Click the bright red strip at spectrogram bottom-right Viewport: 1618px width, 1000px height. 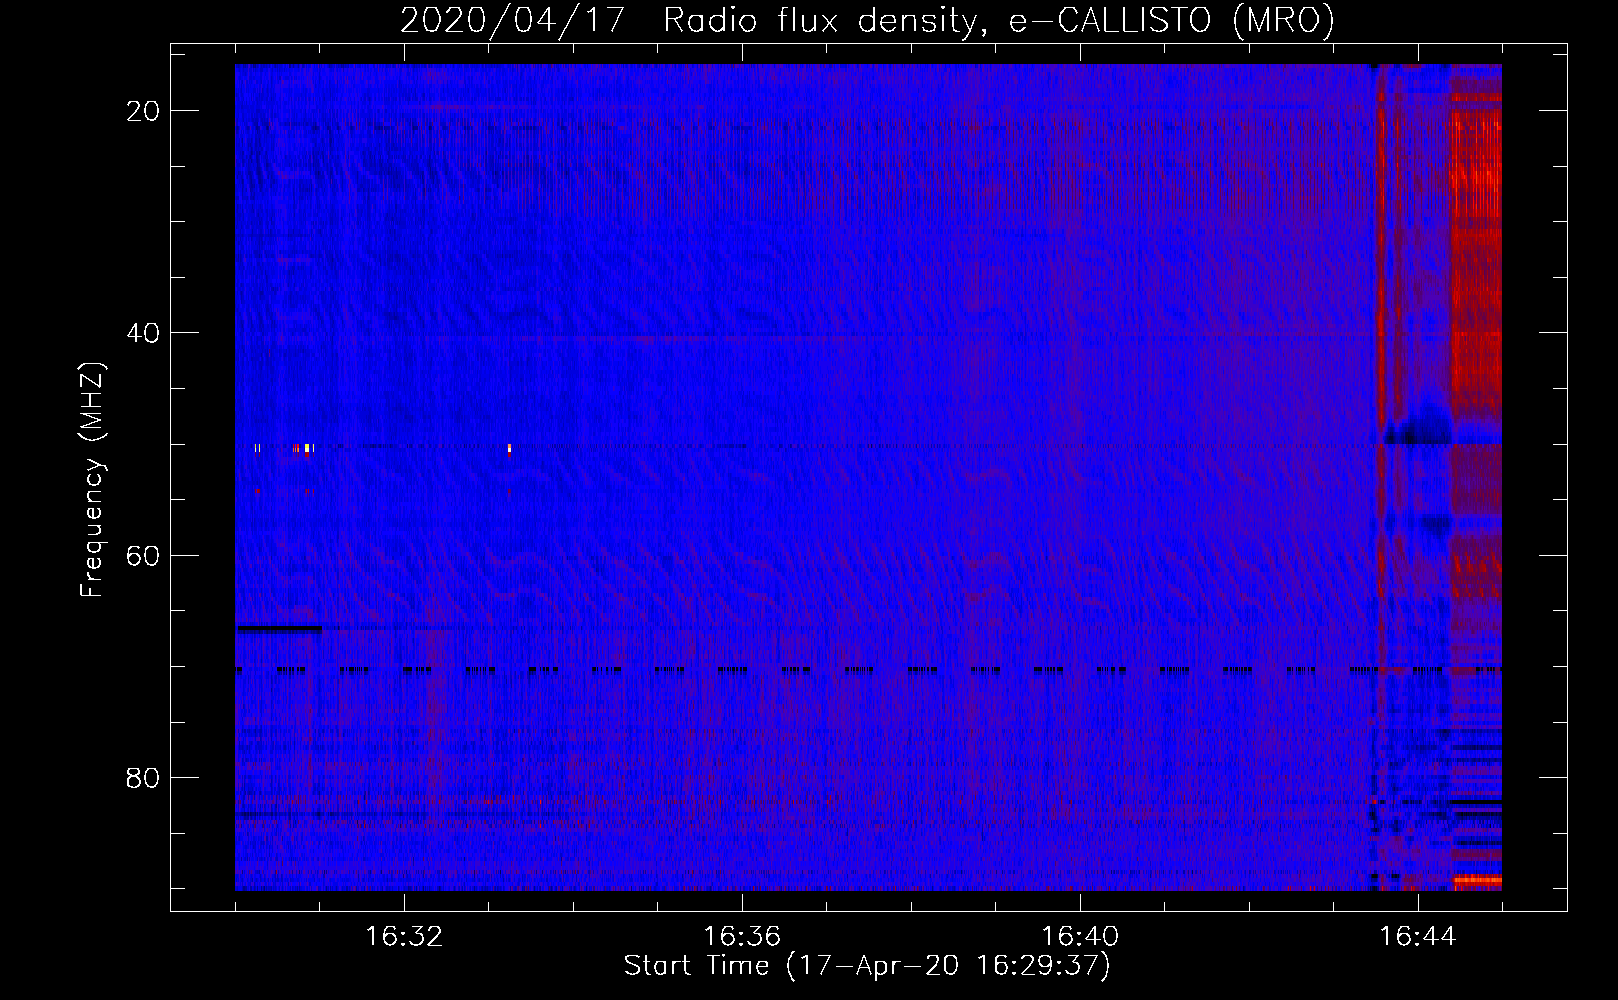[x=1477, y=882]
